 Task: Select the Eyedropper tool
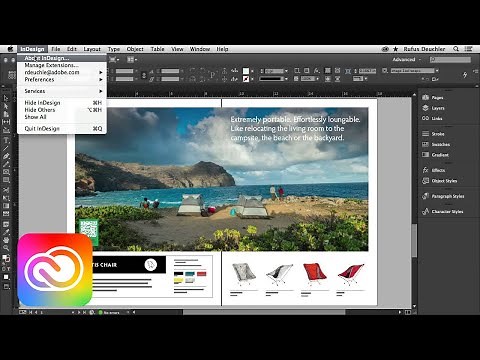(6, 232)
